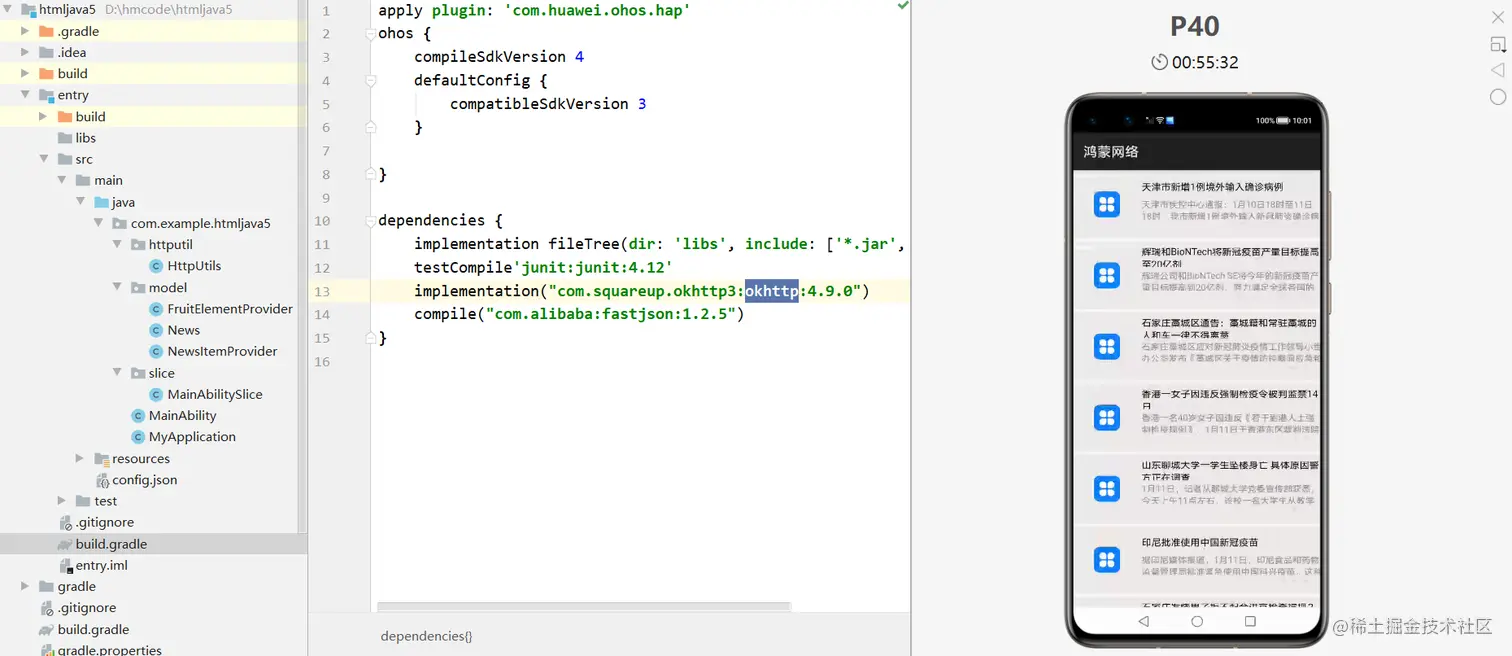Expand the resources folder arrow
This screenshot has width=1512, height=656.
[80, 458]
